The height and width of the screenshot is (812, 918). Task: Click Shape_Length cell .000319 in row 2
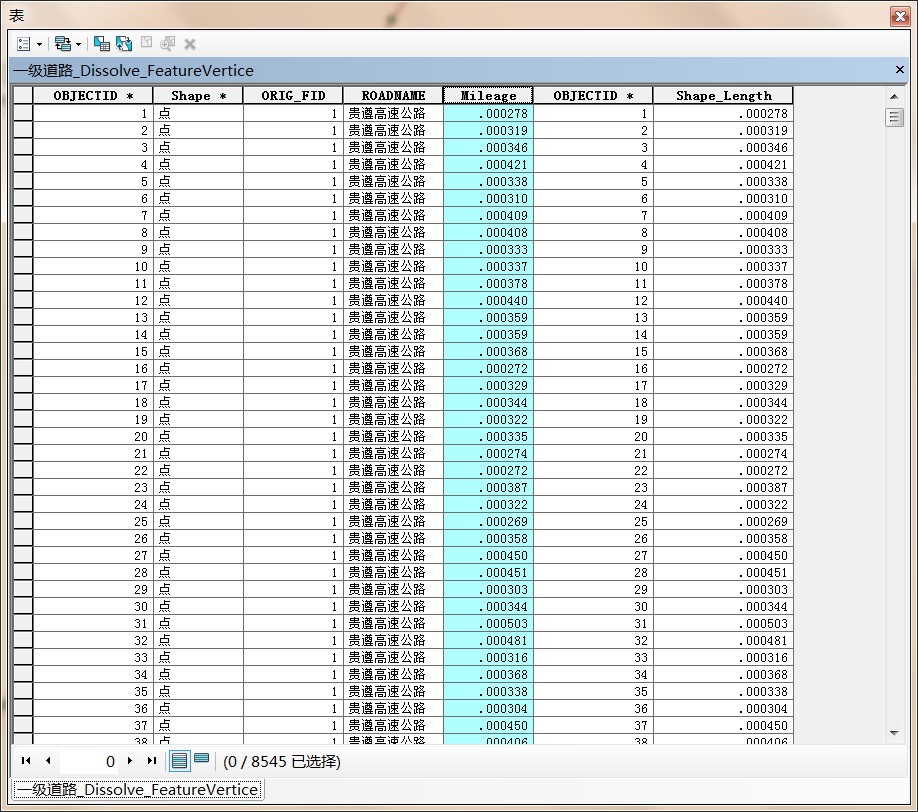(x=723, y=131)
